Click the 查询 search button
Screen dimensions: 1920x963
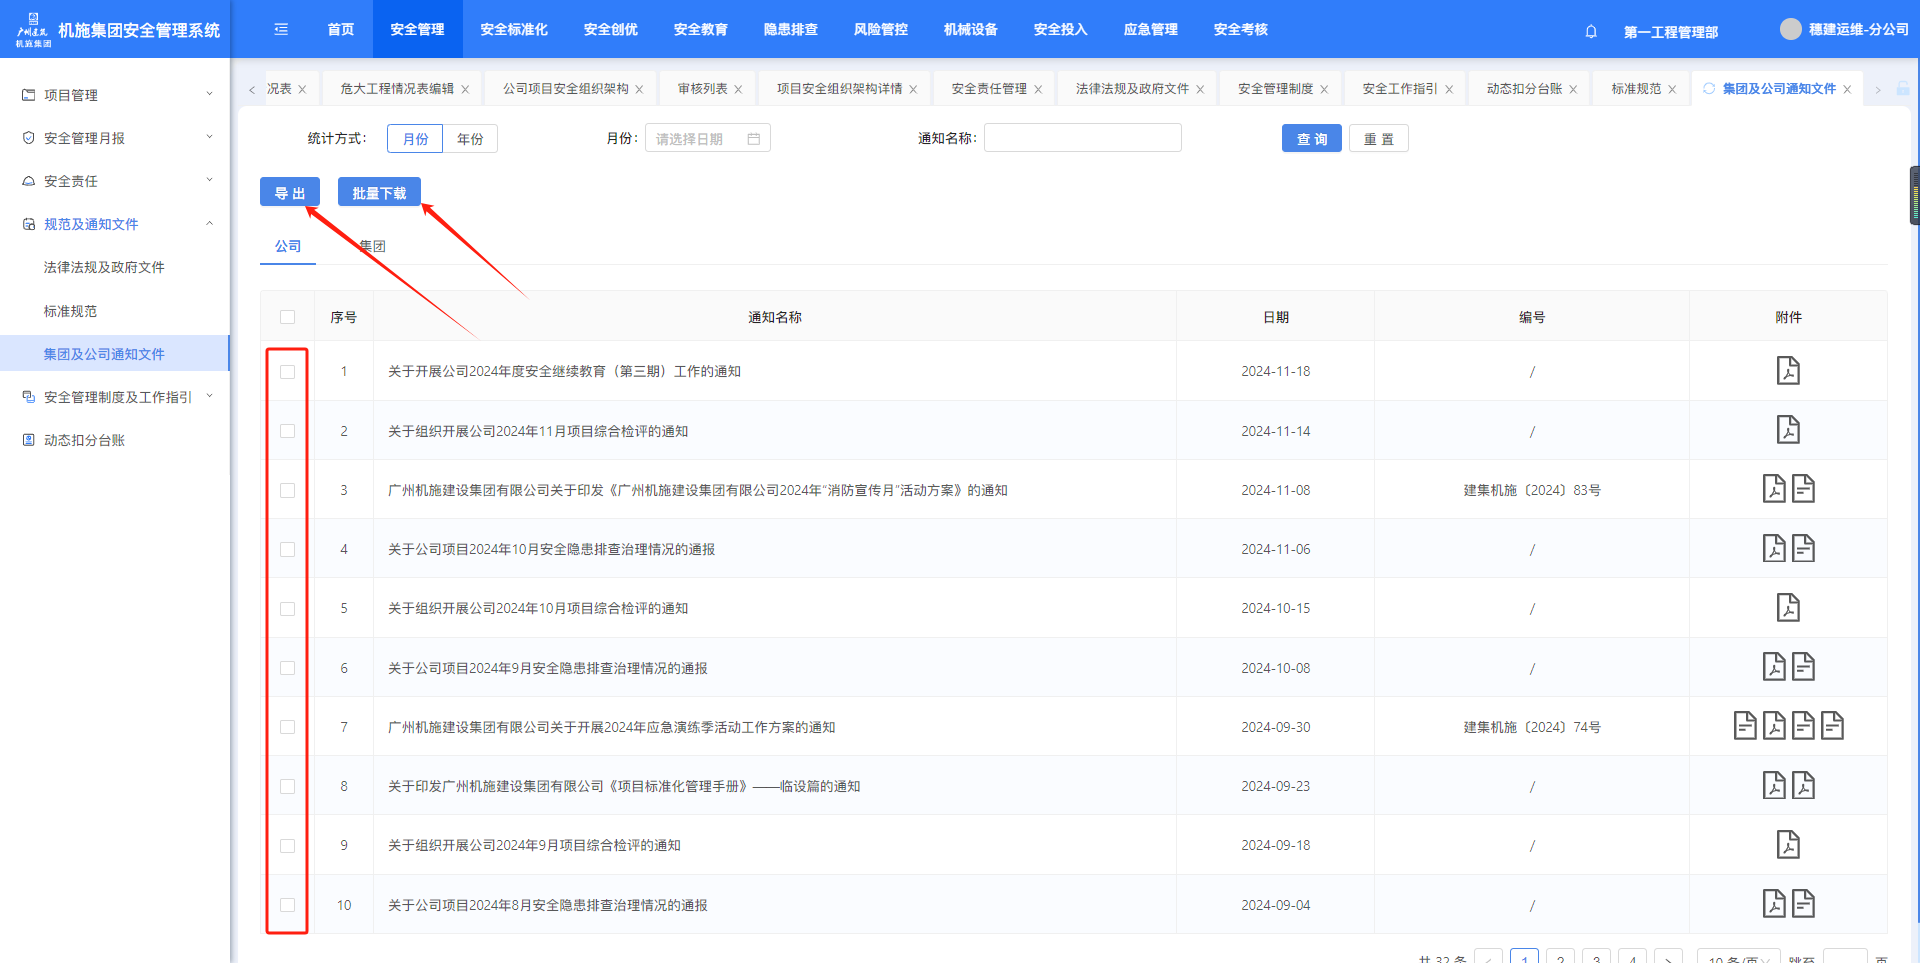pos(1311,139)
